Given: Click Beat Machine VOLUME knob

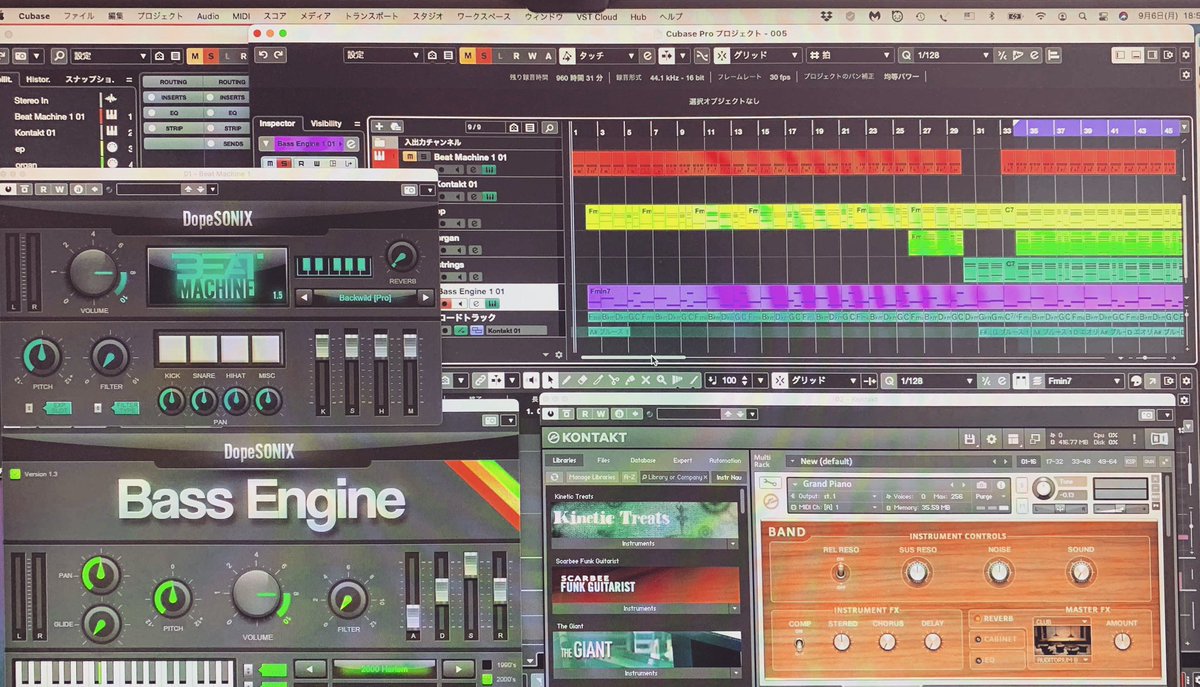Looking at the screenshot, I should pos(92,272).
